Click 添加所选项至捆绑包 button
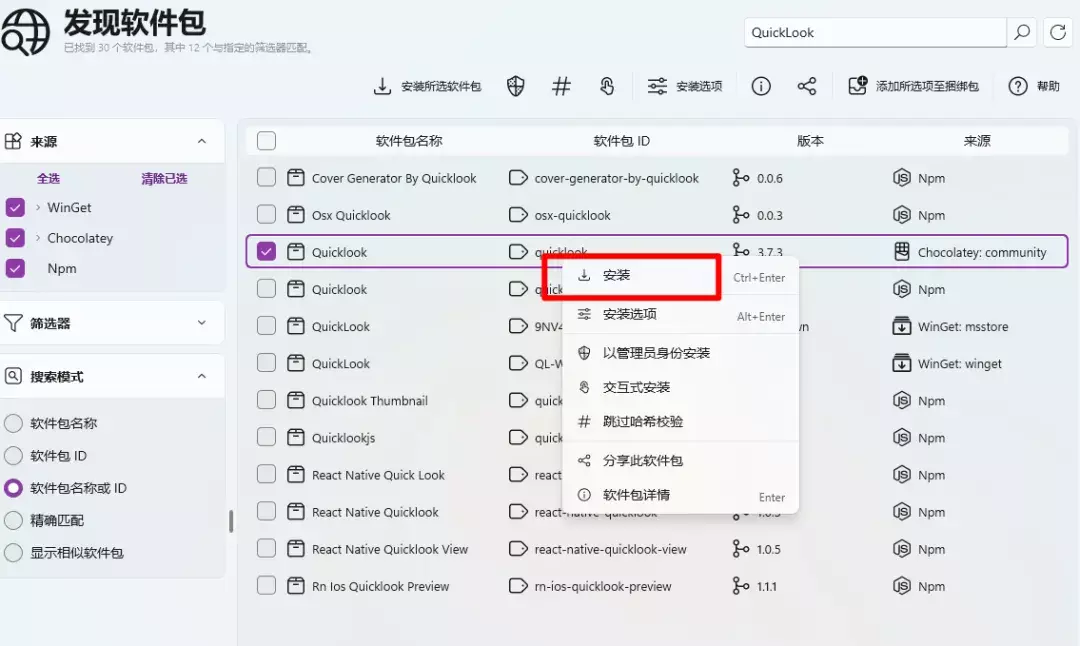 (913, 86)
